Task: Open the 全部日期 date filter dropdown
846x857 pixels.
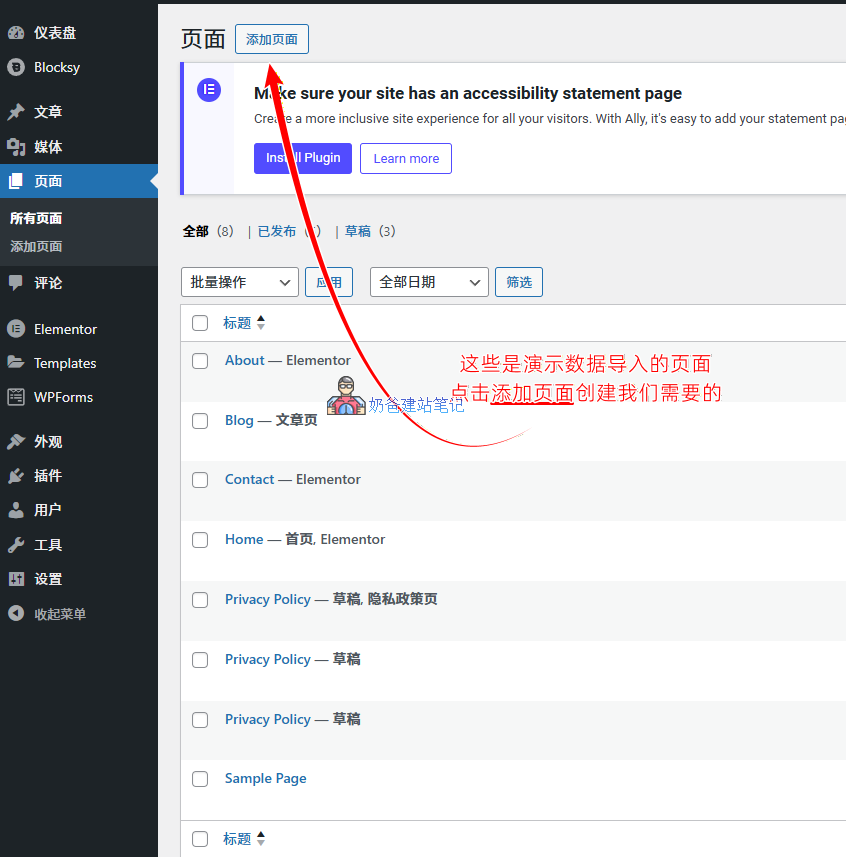Action: point(428,282)
